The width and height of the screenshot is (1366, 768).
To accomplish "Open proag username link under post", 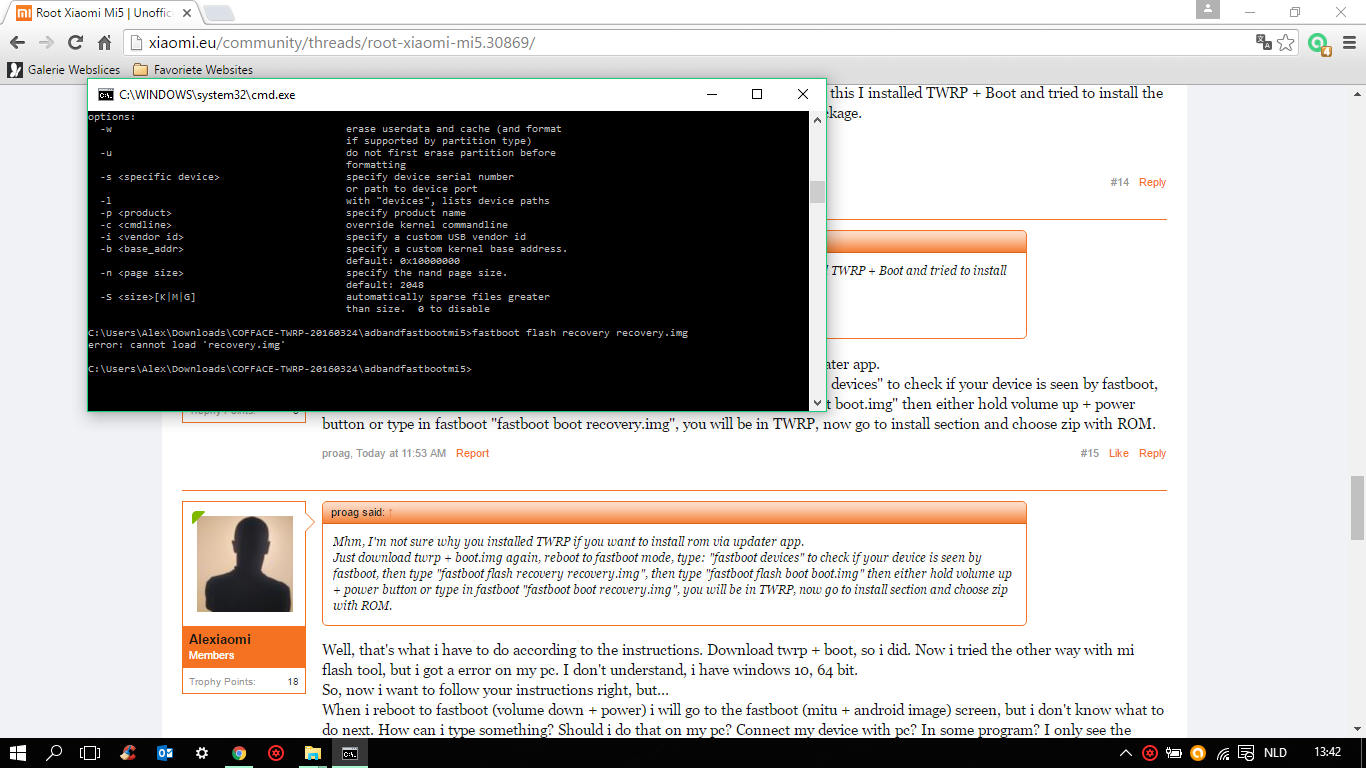I will [x=336, y=453].
